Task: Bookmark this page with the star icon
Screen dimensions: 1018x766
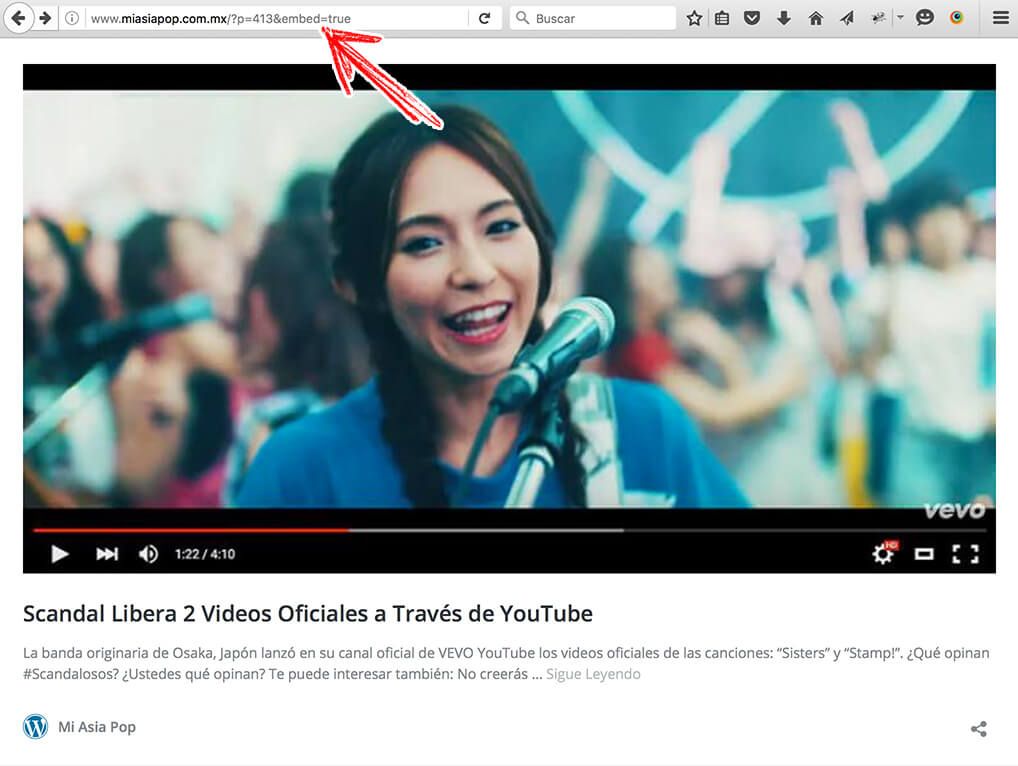Action: (694, 18)
